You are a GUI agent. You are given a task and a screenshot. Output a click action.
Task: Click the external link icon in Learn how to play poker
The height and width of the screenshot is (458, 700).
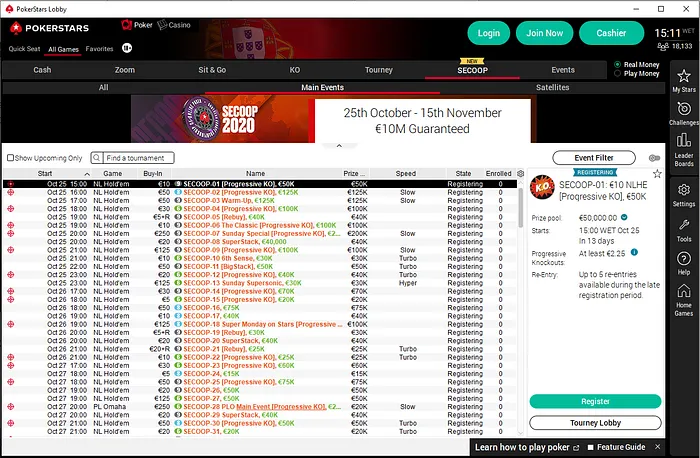(576, 447)
